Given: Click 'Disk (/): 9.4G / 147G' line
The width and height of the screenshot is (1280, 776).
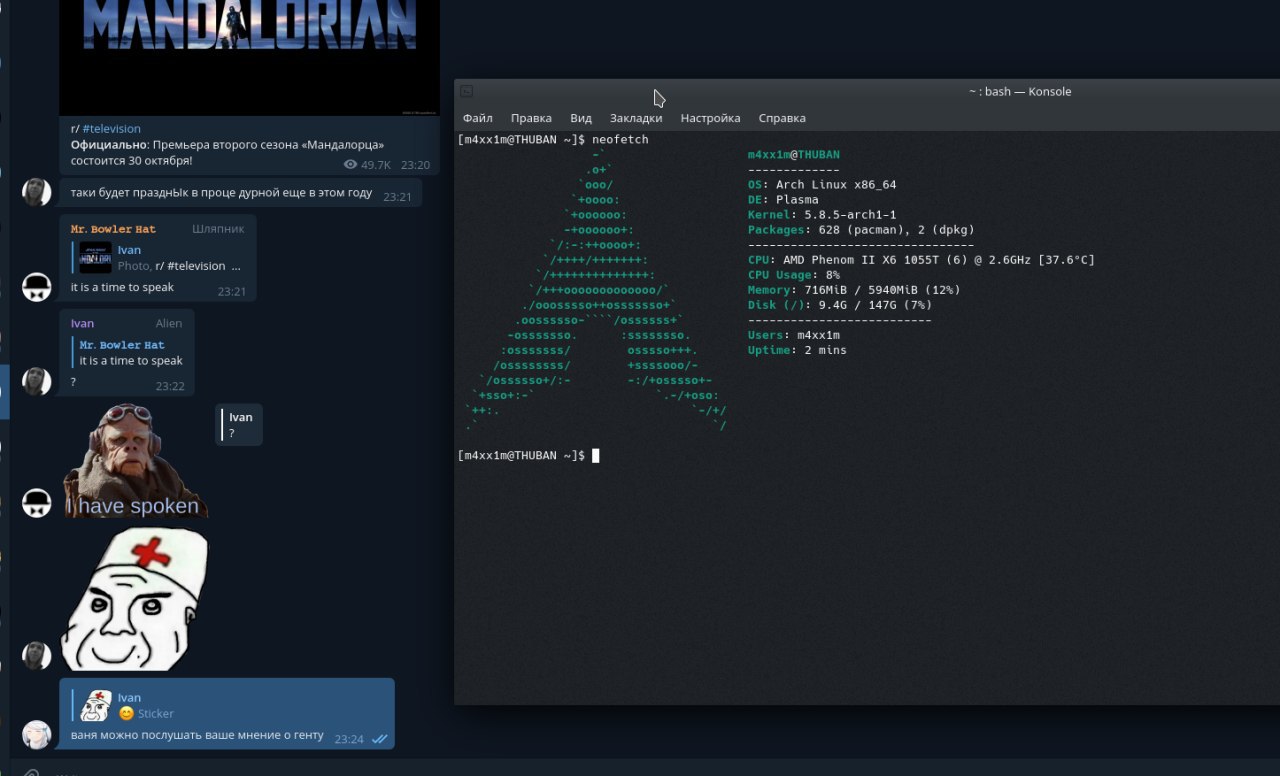Looking at the screenshot, I should (840, 305).
